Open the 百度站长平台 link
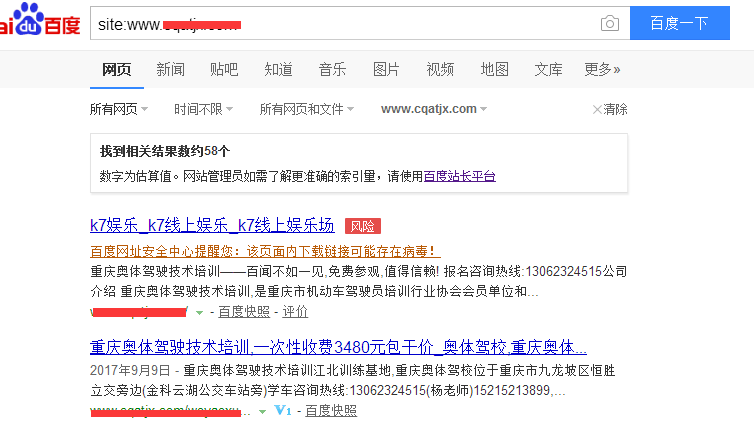Image resolution: width=754 pixels, height=427 pixels. (x=459, y=176)
